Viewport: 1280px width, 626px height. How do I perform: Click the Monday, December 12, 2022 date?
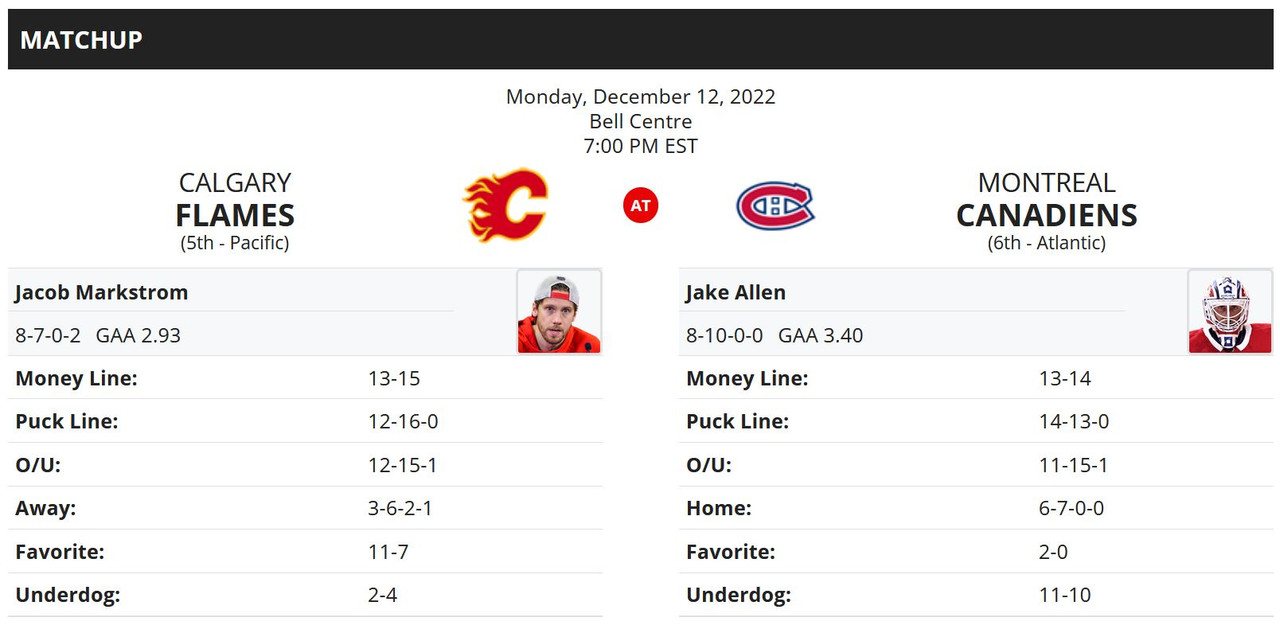coord(640,97)
